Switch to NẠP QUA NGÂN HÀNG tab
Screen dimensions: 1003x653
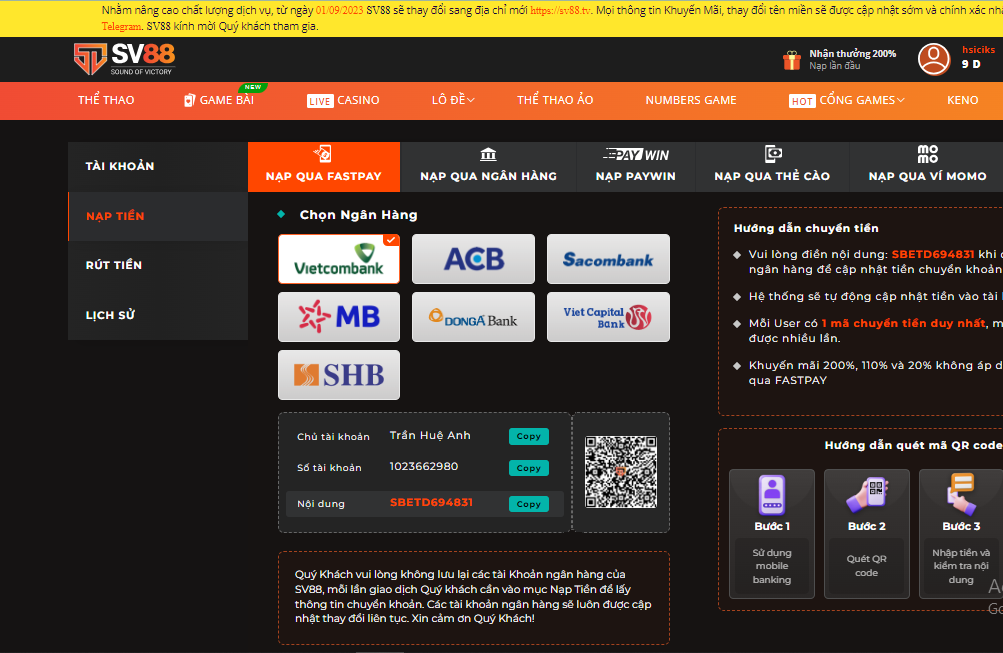pos(488,167)
